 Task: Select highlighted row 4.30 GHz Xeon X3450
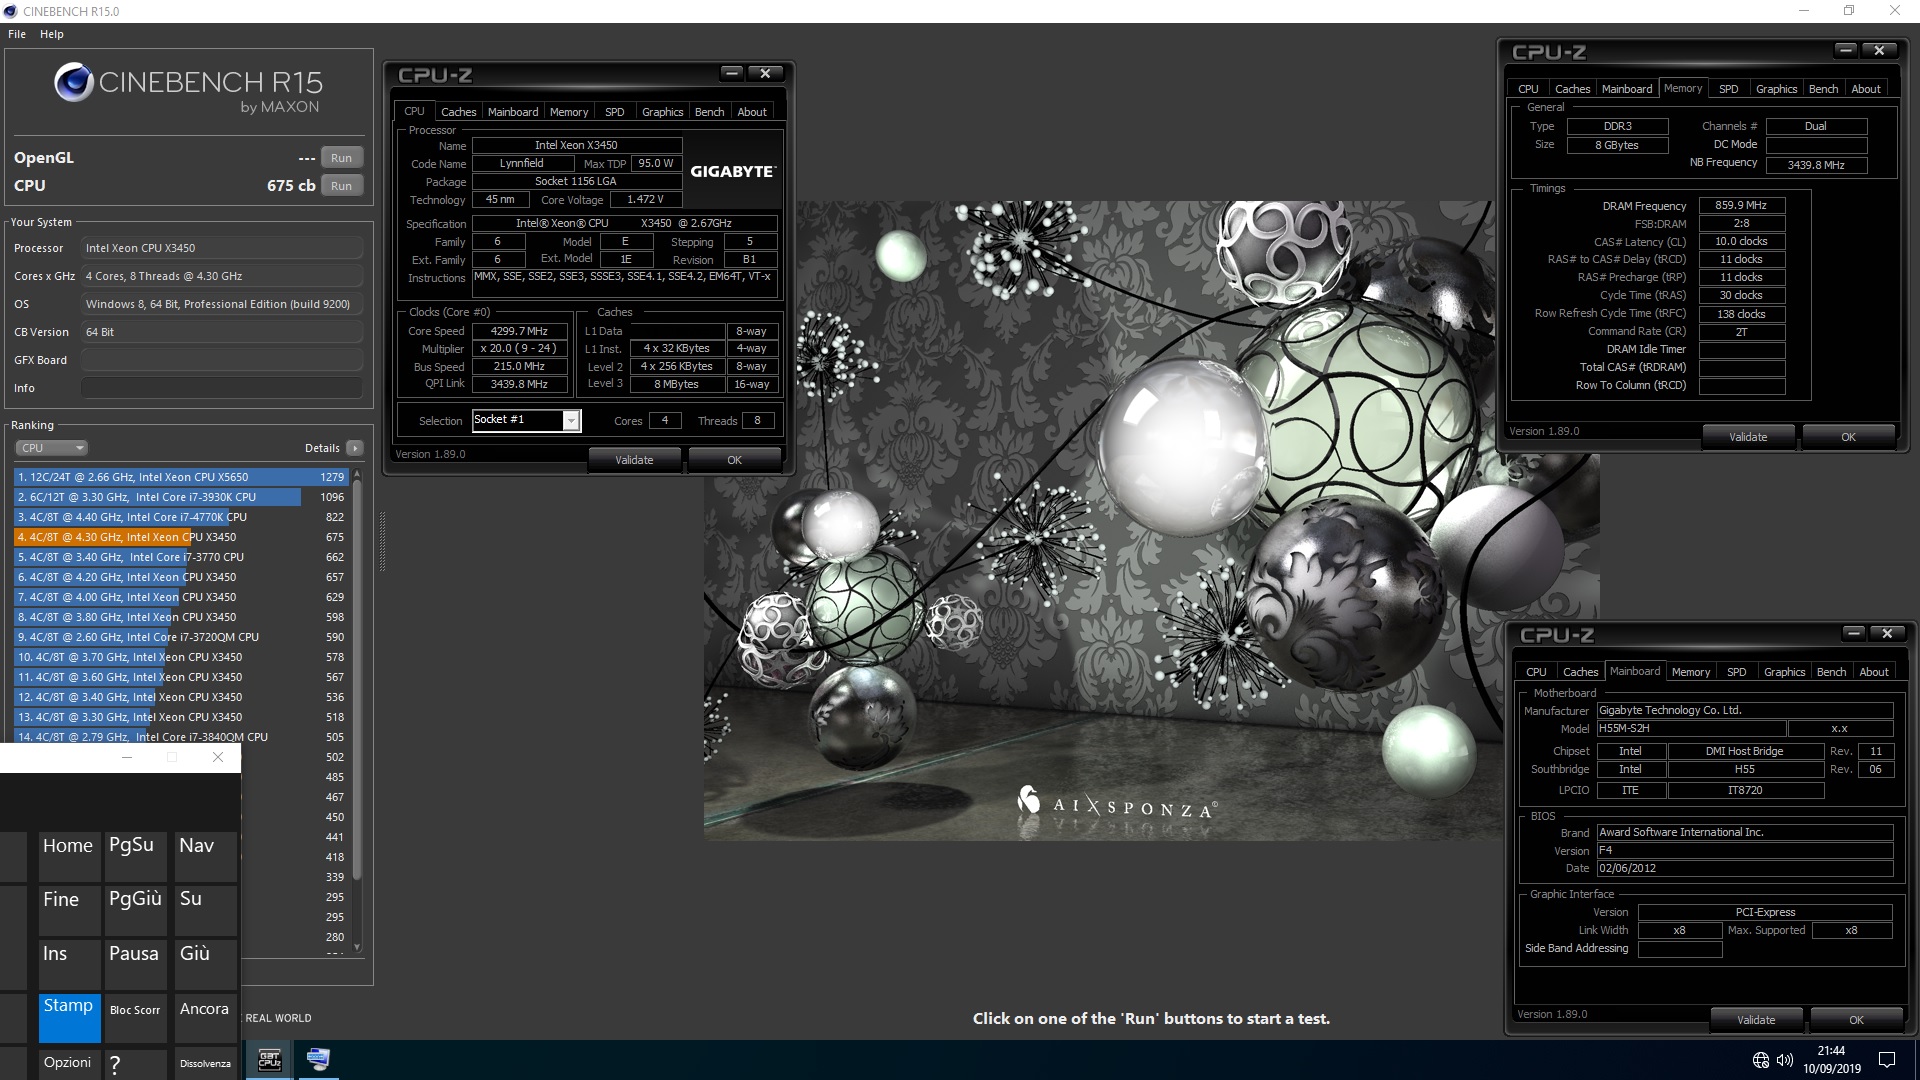pyautogui.click(x=181, y=537)
